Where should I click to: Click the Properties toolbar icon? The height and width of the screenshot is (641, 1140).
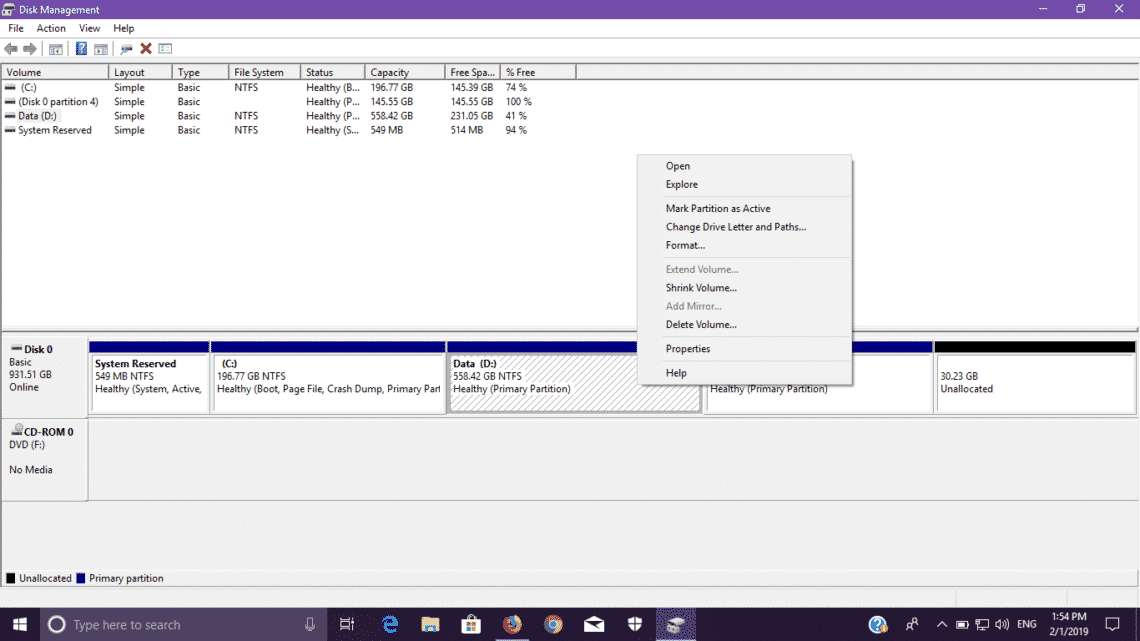pyautogui.click(x=165, y=49)
